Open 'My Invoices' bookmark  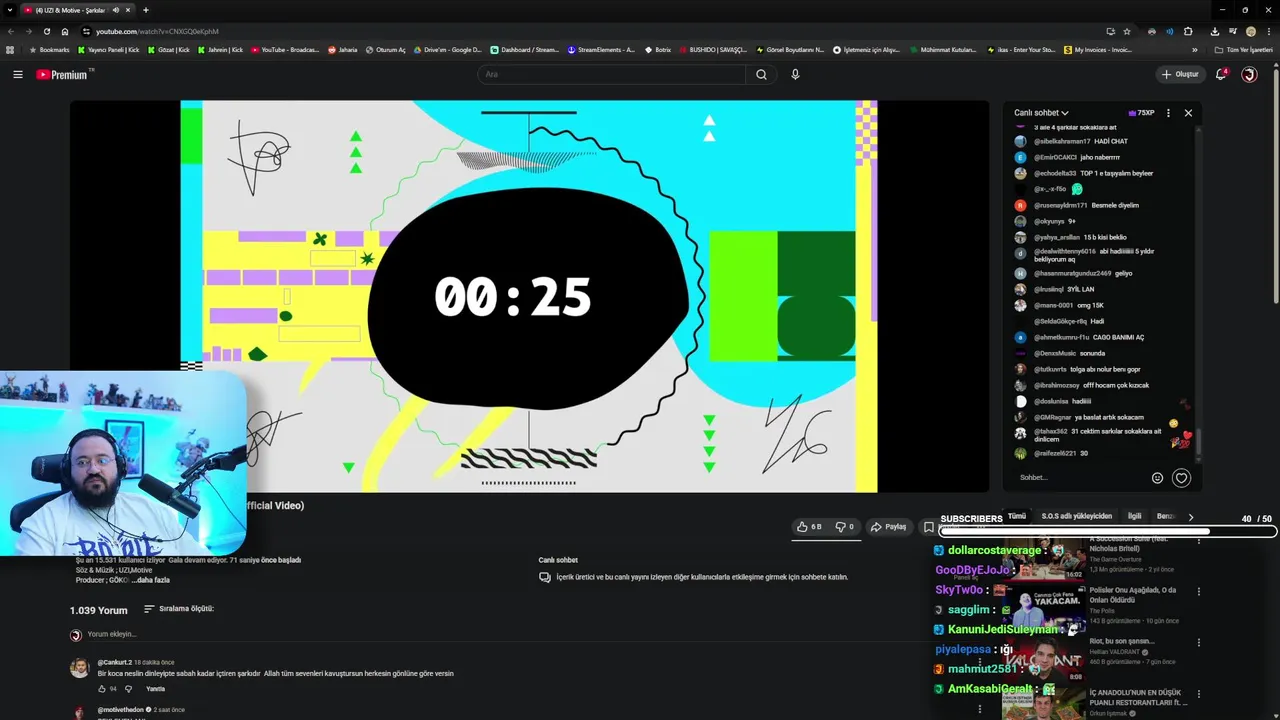[x=1099, y=49]
